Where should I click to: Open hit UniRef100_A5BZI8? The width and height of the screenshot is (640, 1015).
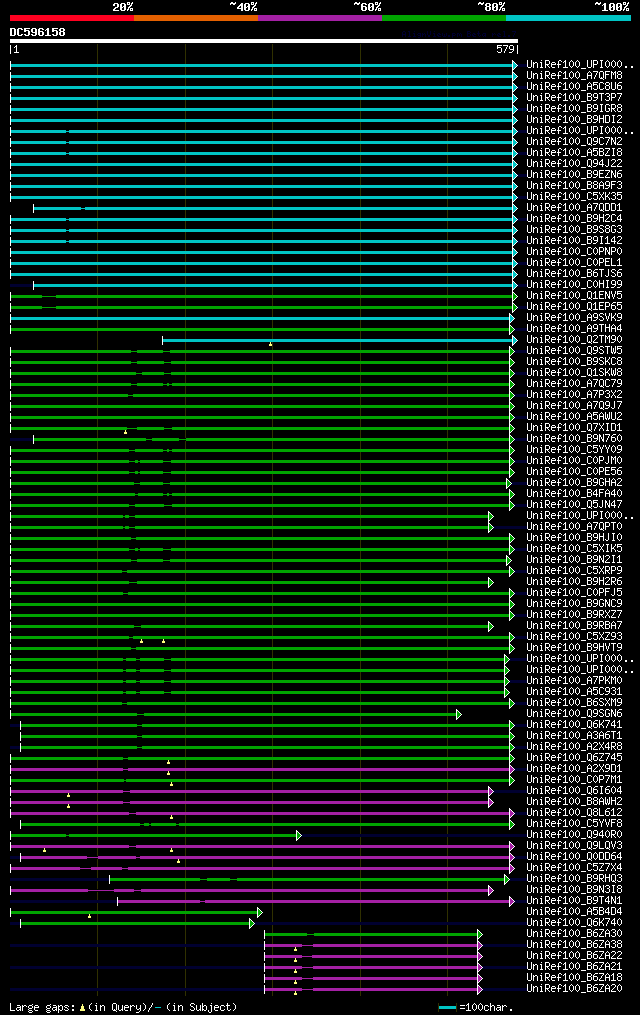pyautogui.click(x=574, y=152)
